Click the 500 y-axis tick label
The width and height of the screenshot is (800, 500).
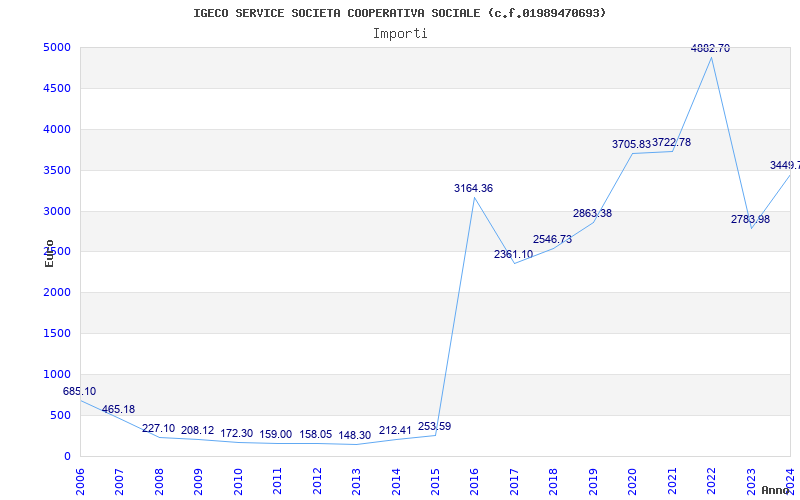click(x=61, y=415)
